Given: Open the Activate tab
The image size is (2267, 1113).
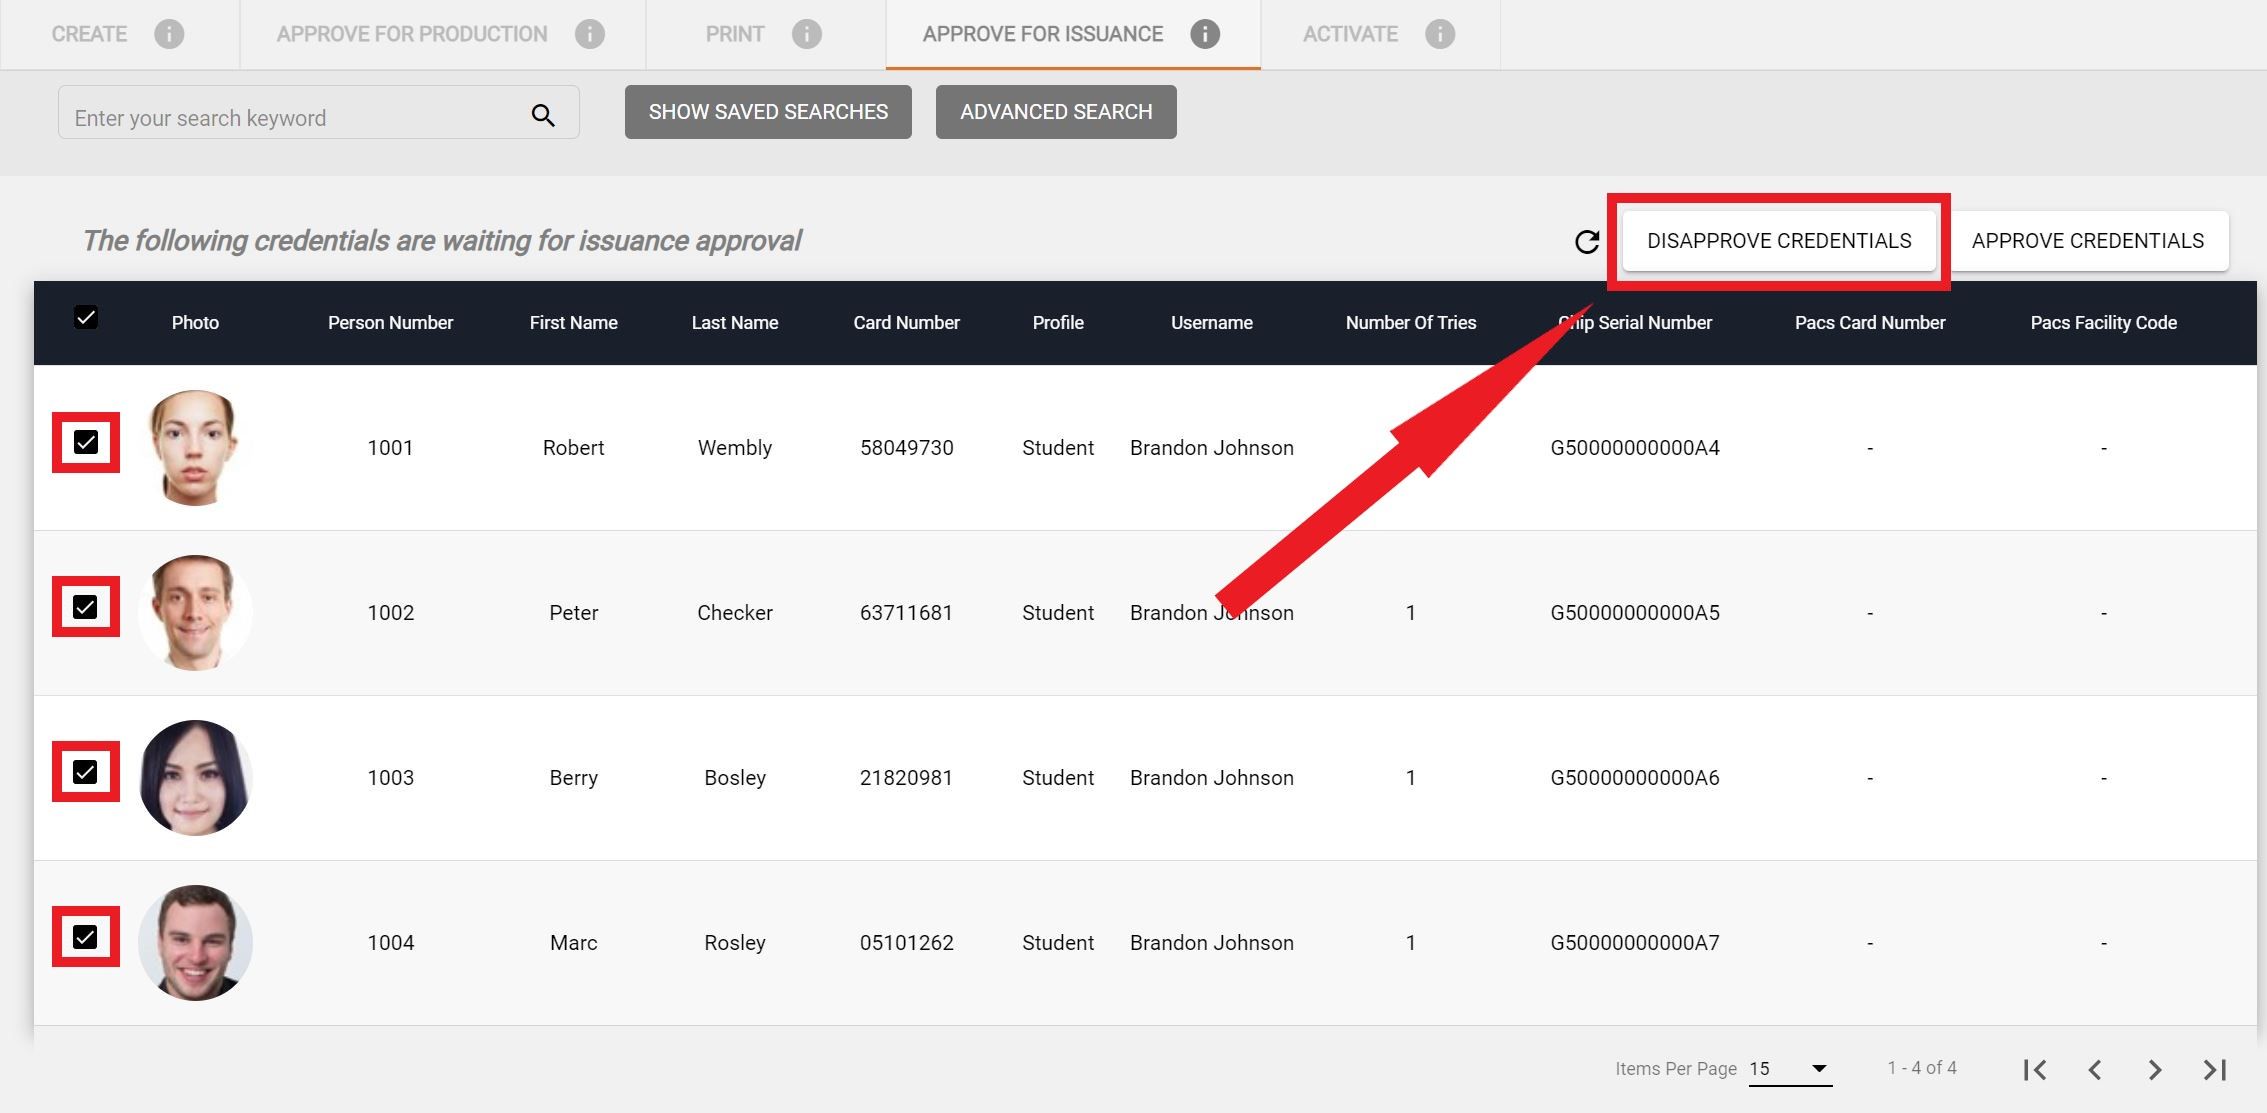Looking at the screenshot, I should coord(1349,34).
